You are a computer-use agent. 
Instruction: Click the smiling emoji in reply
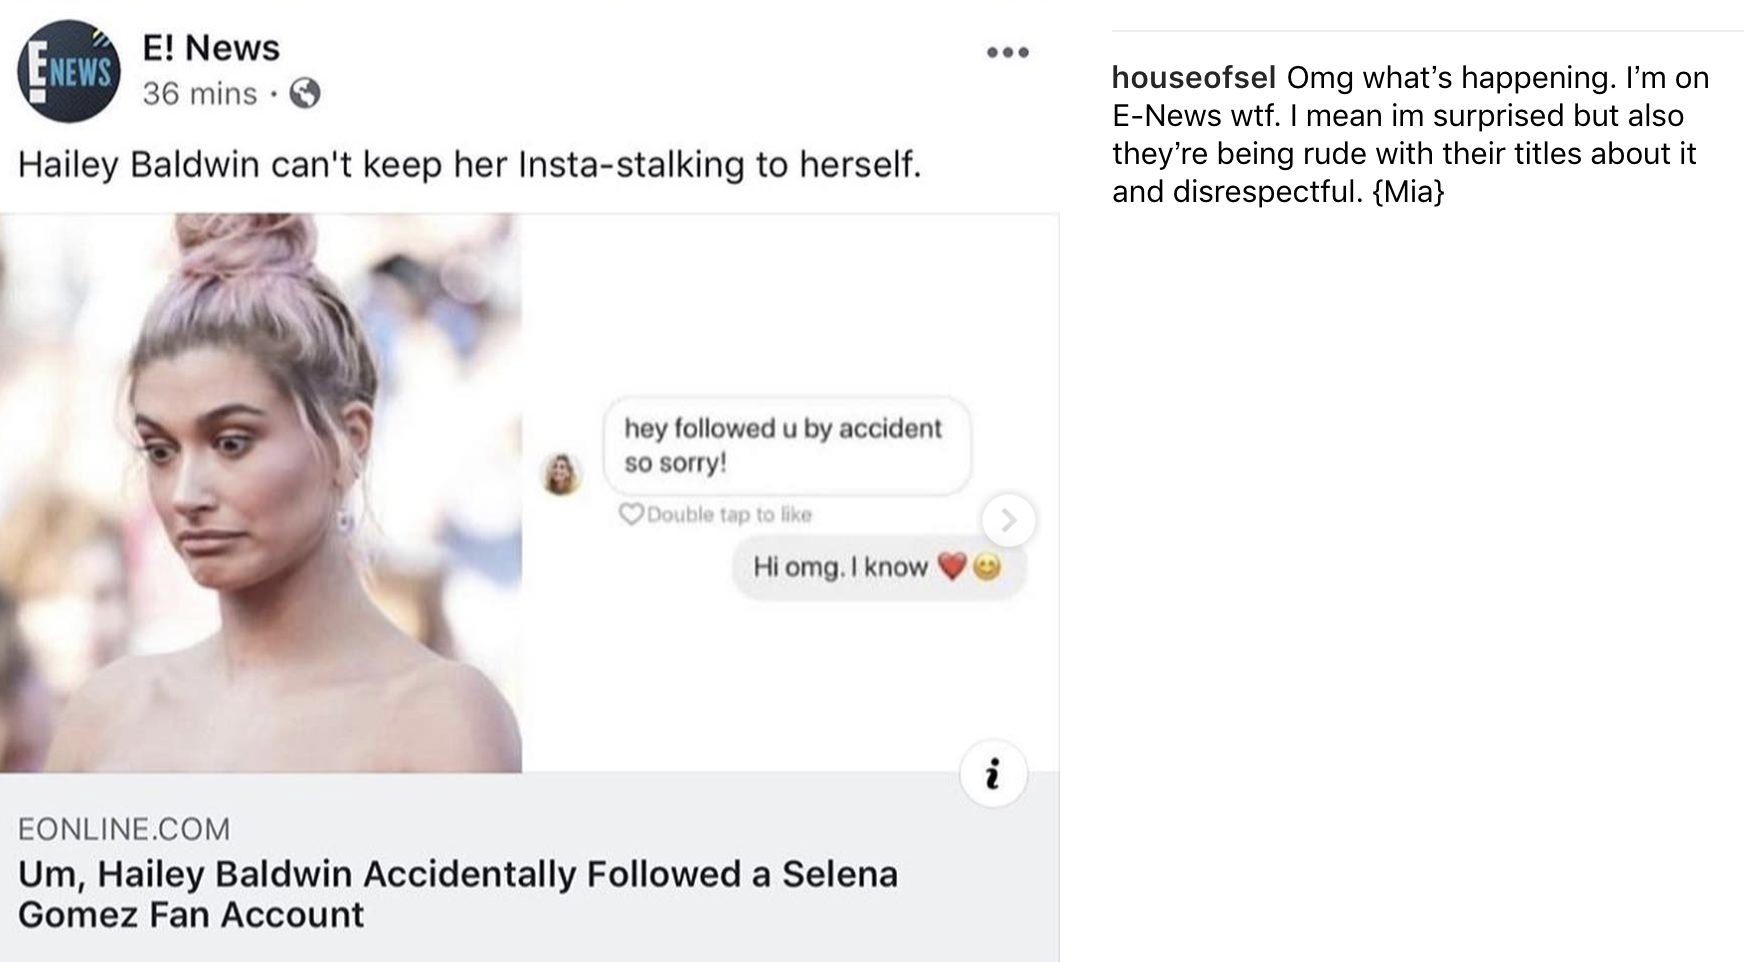tap(987, 567)
